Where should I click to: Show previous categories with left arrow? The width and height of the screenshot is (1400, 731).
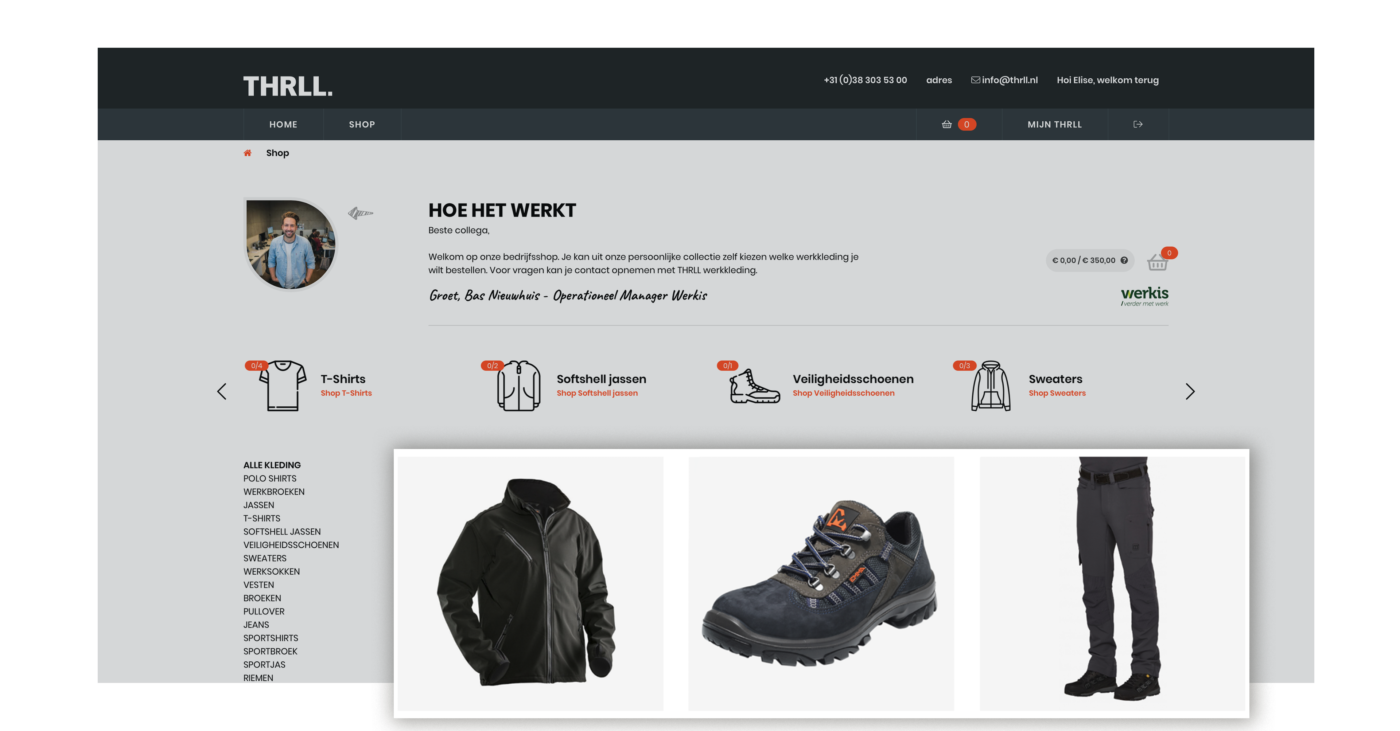[222, 391]
